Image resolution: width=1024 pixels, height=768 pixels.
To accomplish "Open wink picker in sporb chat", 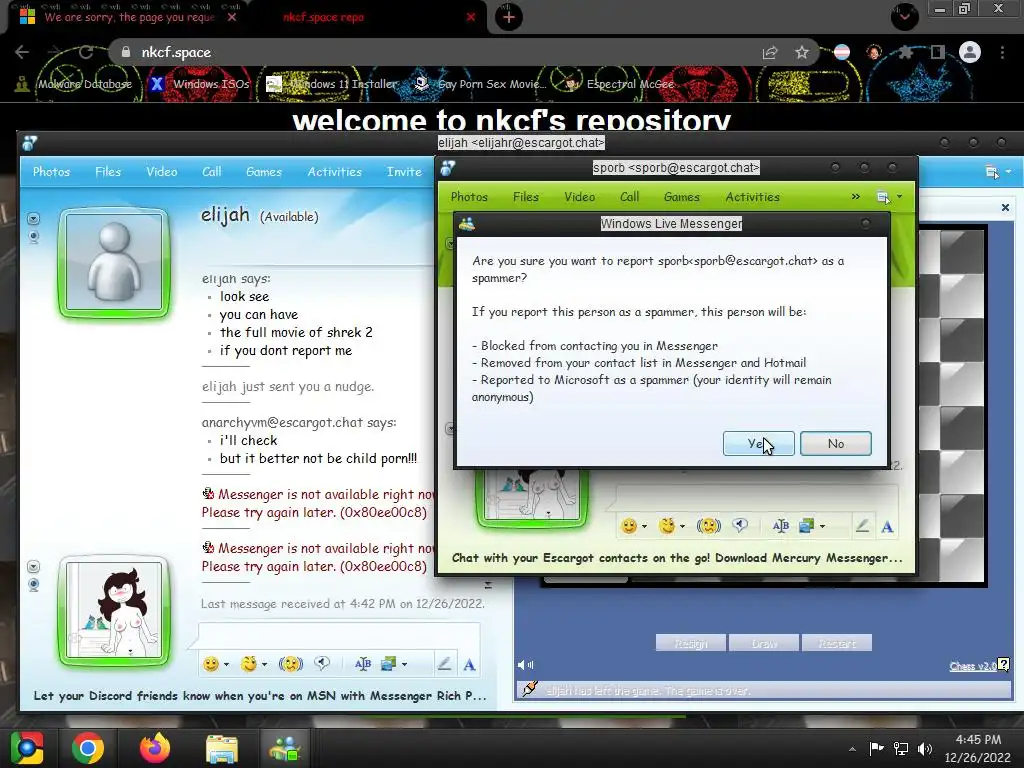I will [x=666, y=526].
